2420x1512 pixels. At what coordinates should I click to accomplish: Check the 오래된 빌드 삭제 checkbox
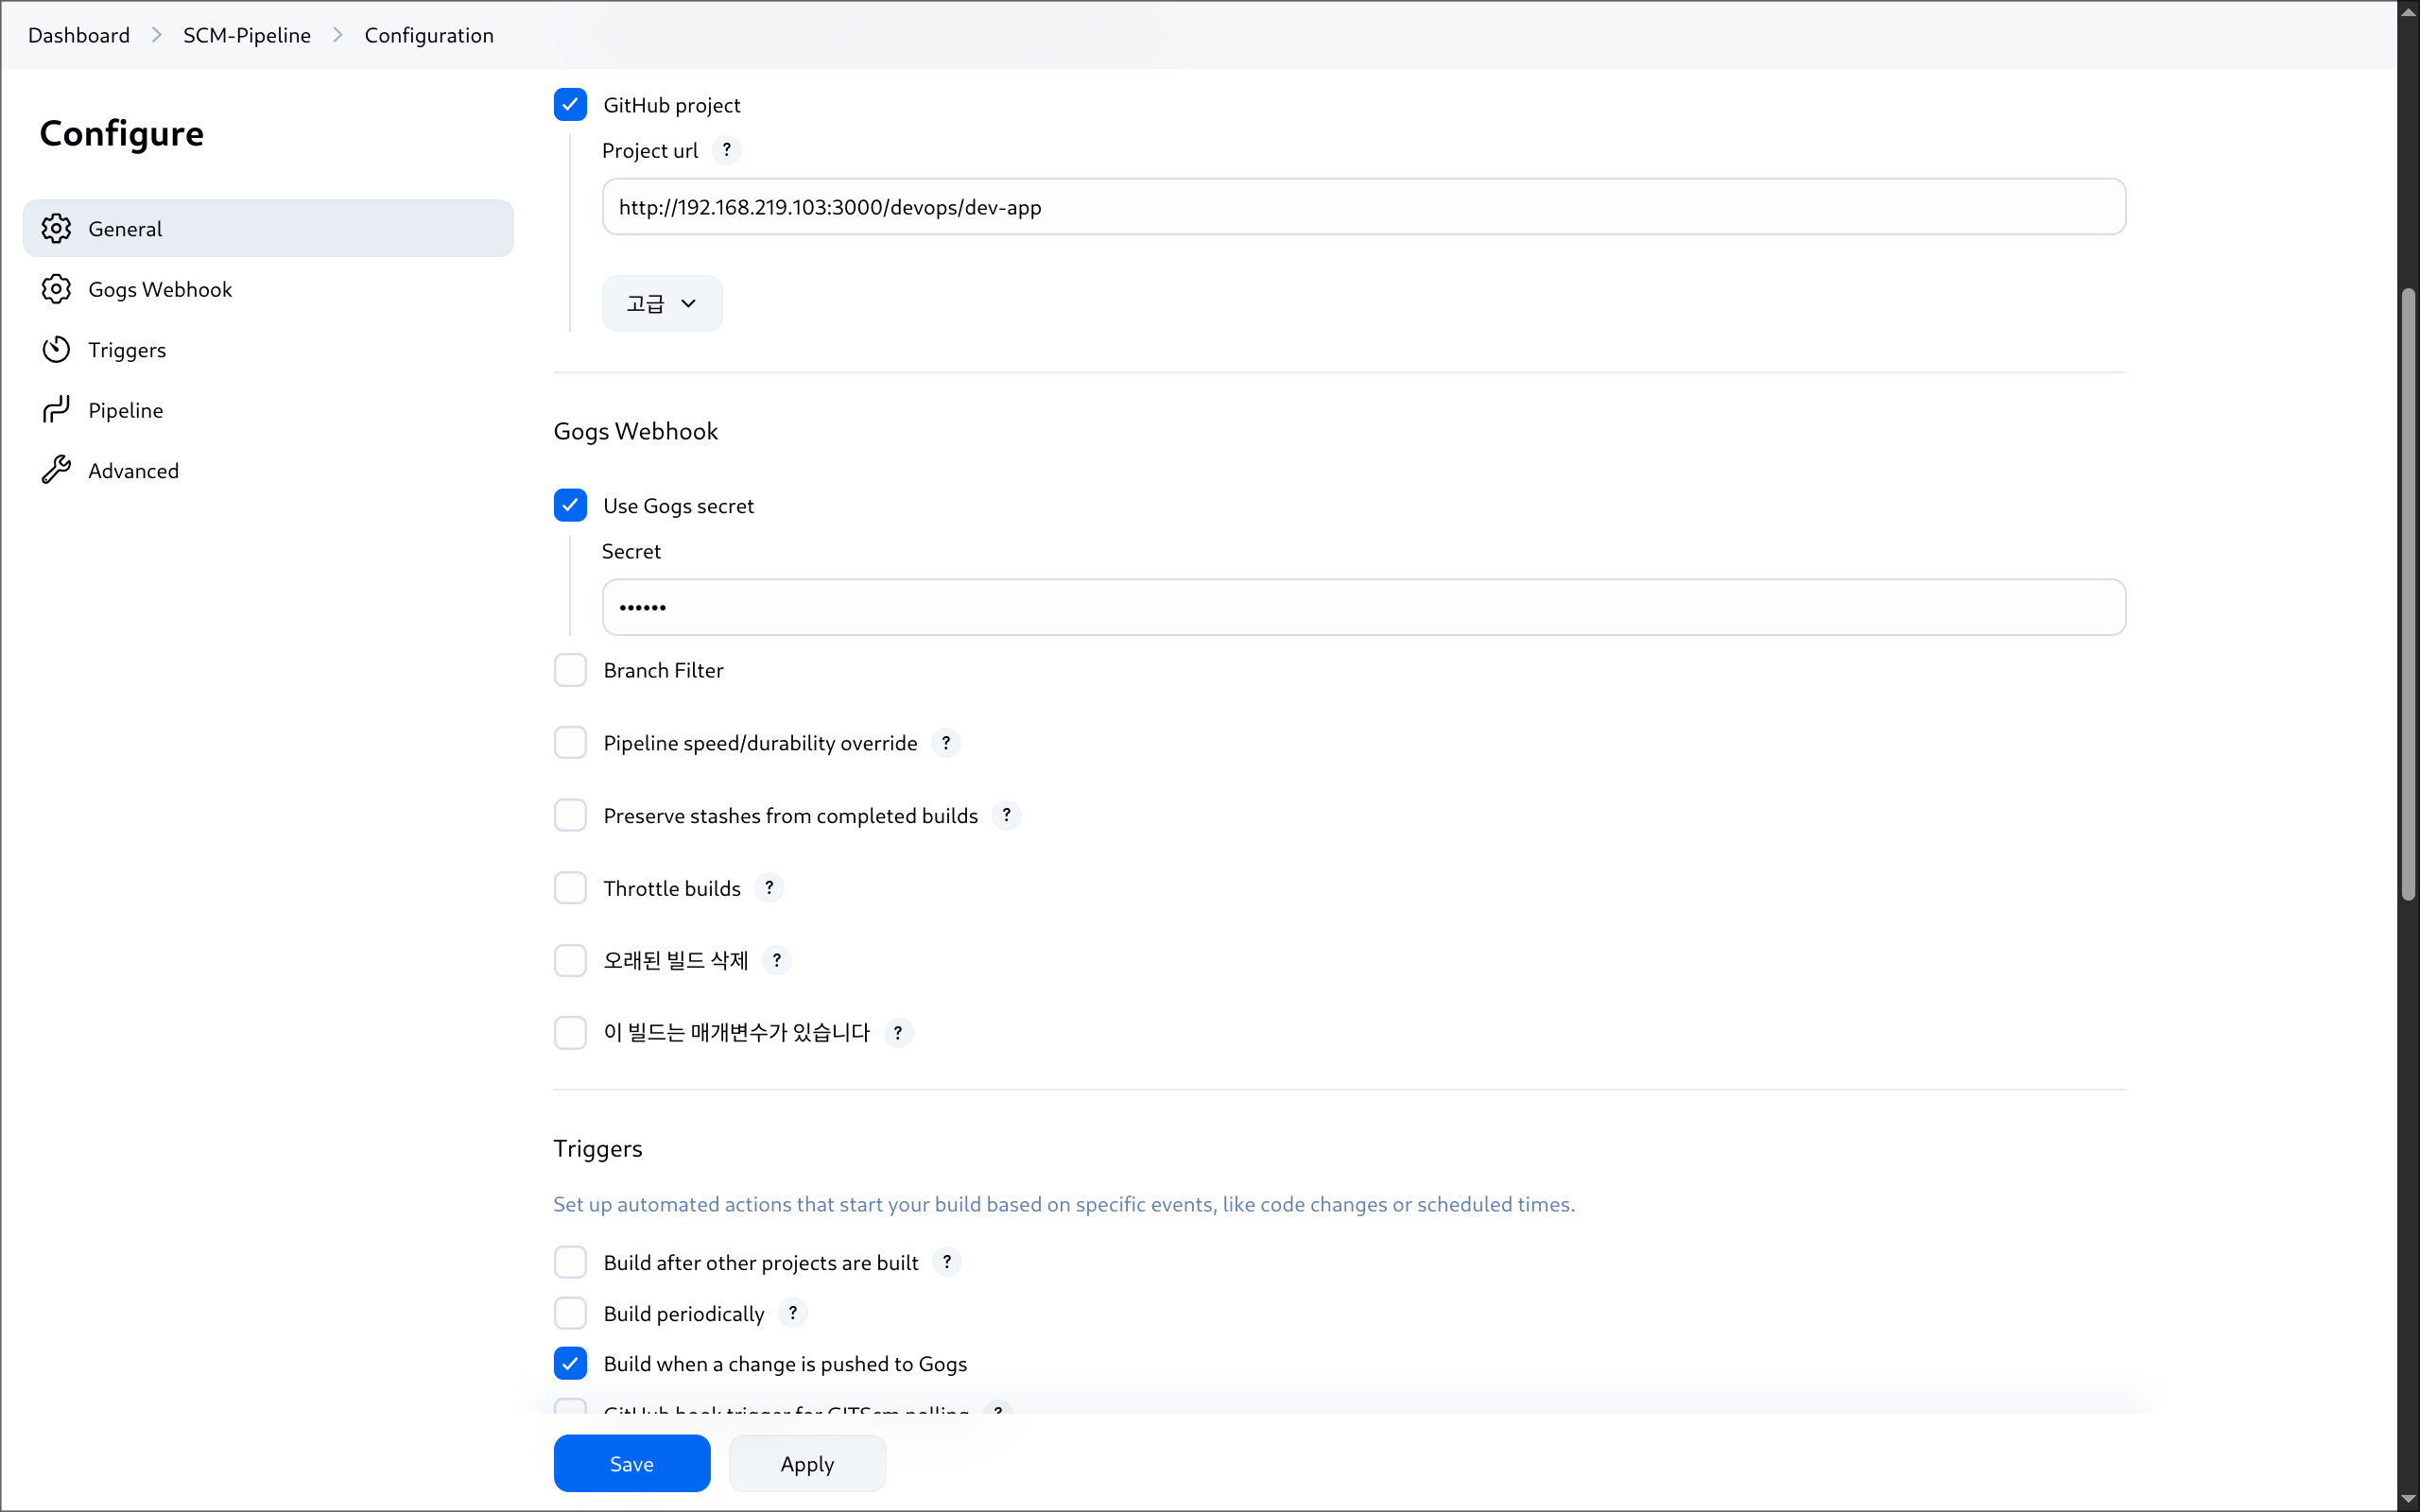[x=570, y=960]
